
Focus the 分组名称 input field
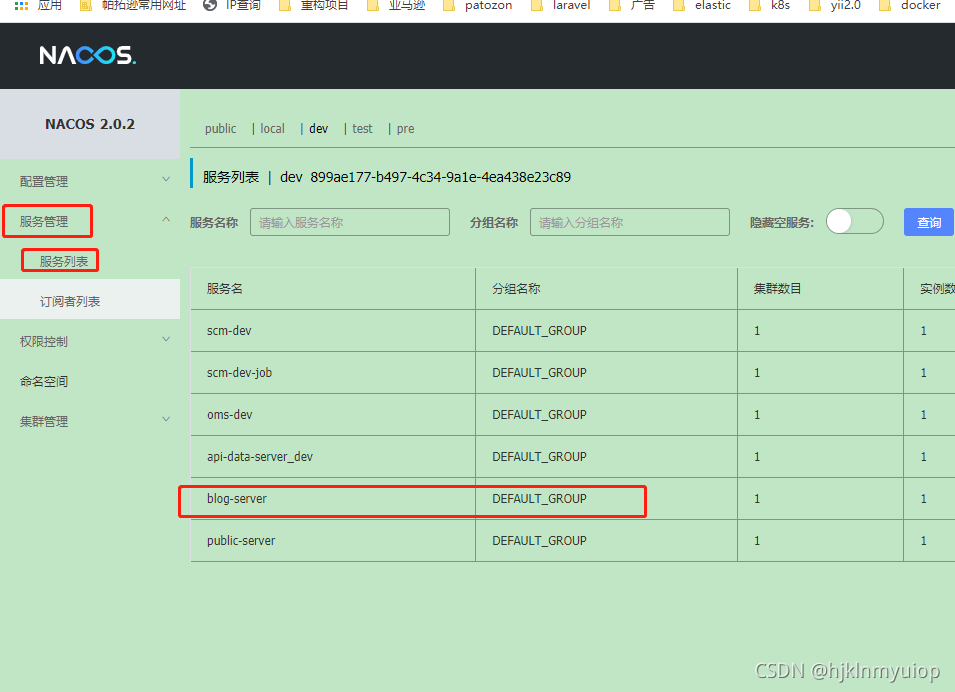coord(630,222)
